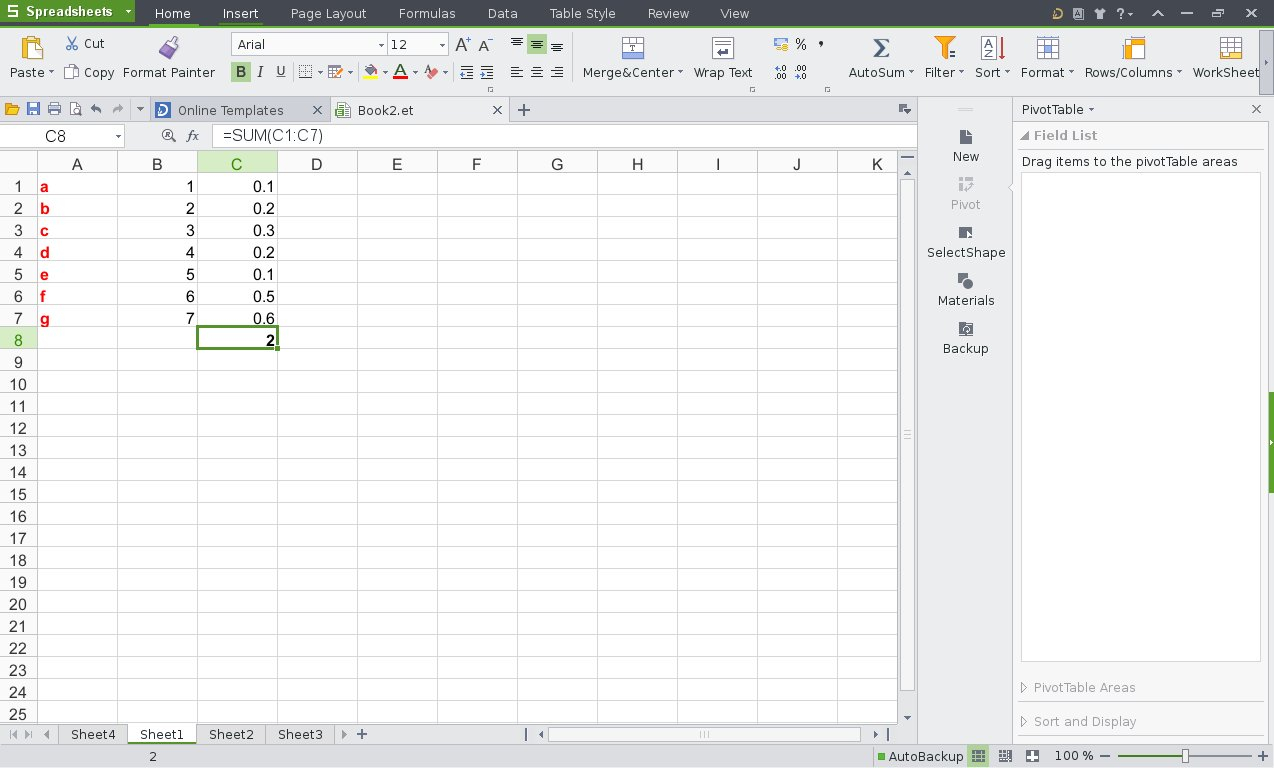Open the PivotTable pane title dropdown

tap(1091, 110)
